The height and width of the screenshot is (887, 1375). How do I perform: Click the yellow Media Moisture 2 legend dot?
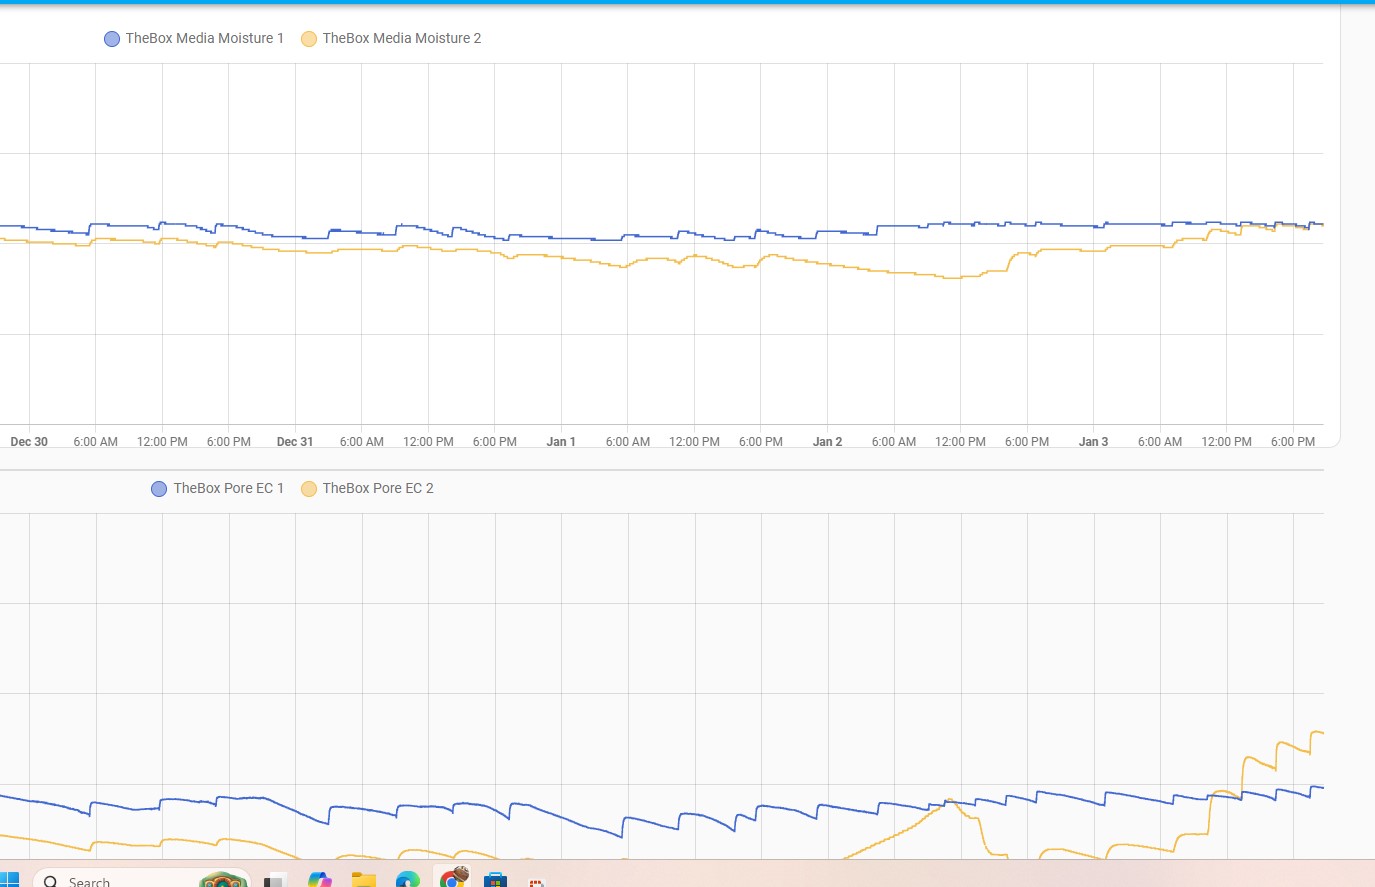coord(309,39)
